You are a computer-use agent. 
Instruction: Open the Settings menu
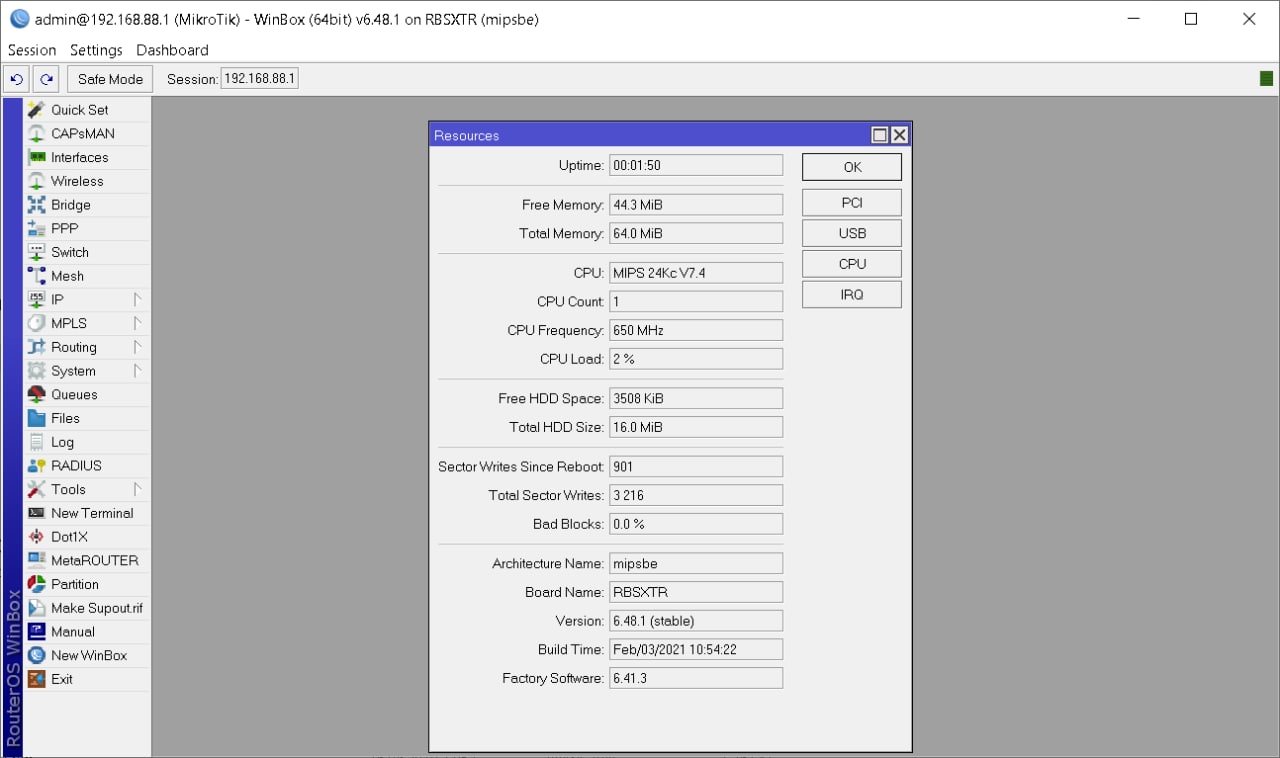click(x=96, y=50)
